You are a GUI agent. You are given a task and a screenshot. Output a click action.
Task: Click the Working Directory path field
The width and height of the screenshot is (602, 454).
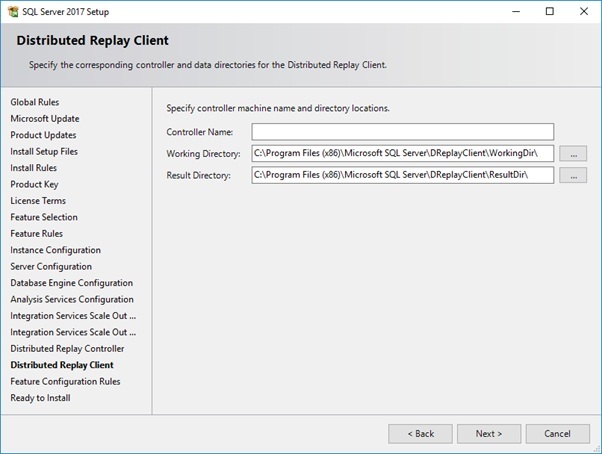point(403,154)
